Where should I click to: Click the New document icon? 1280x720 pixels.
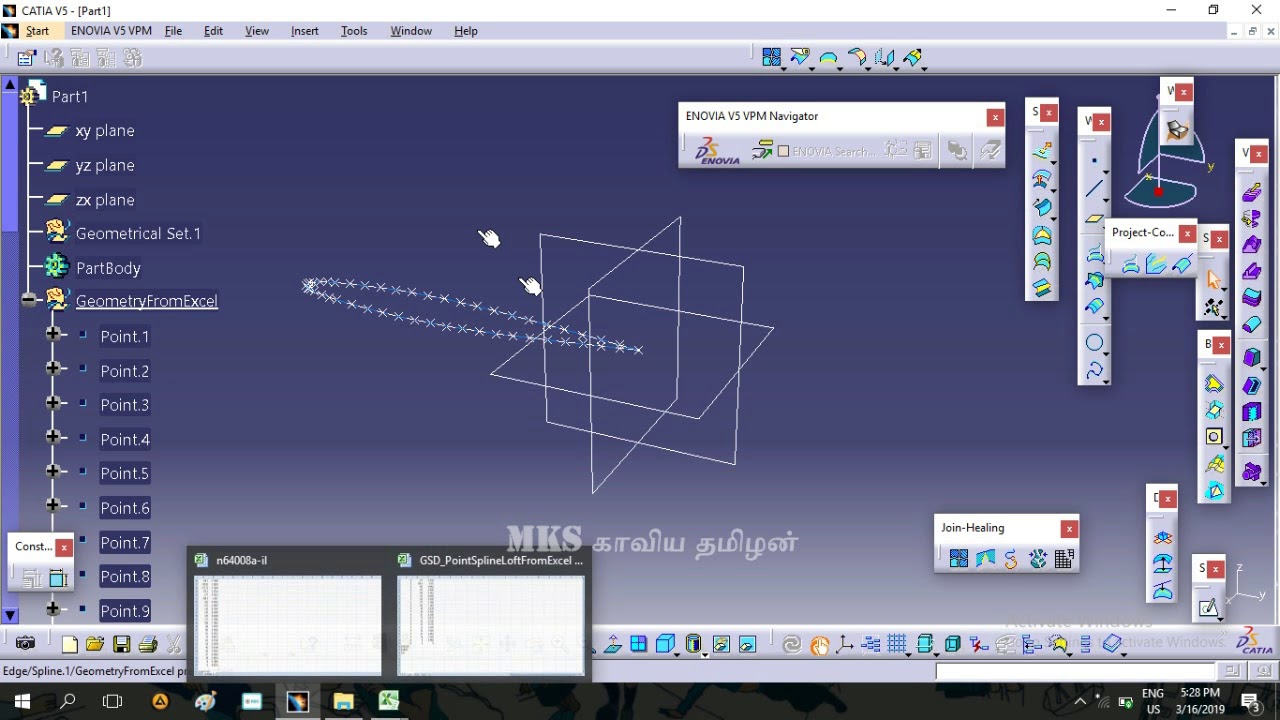69,644
